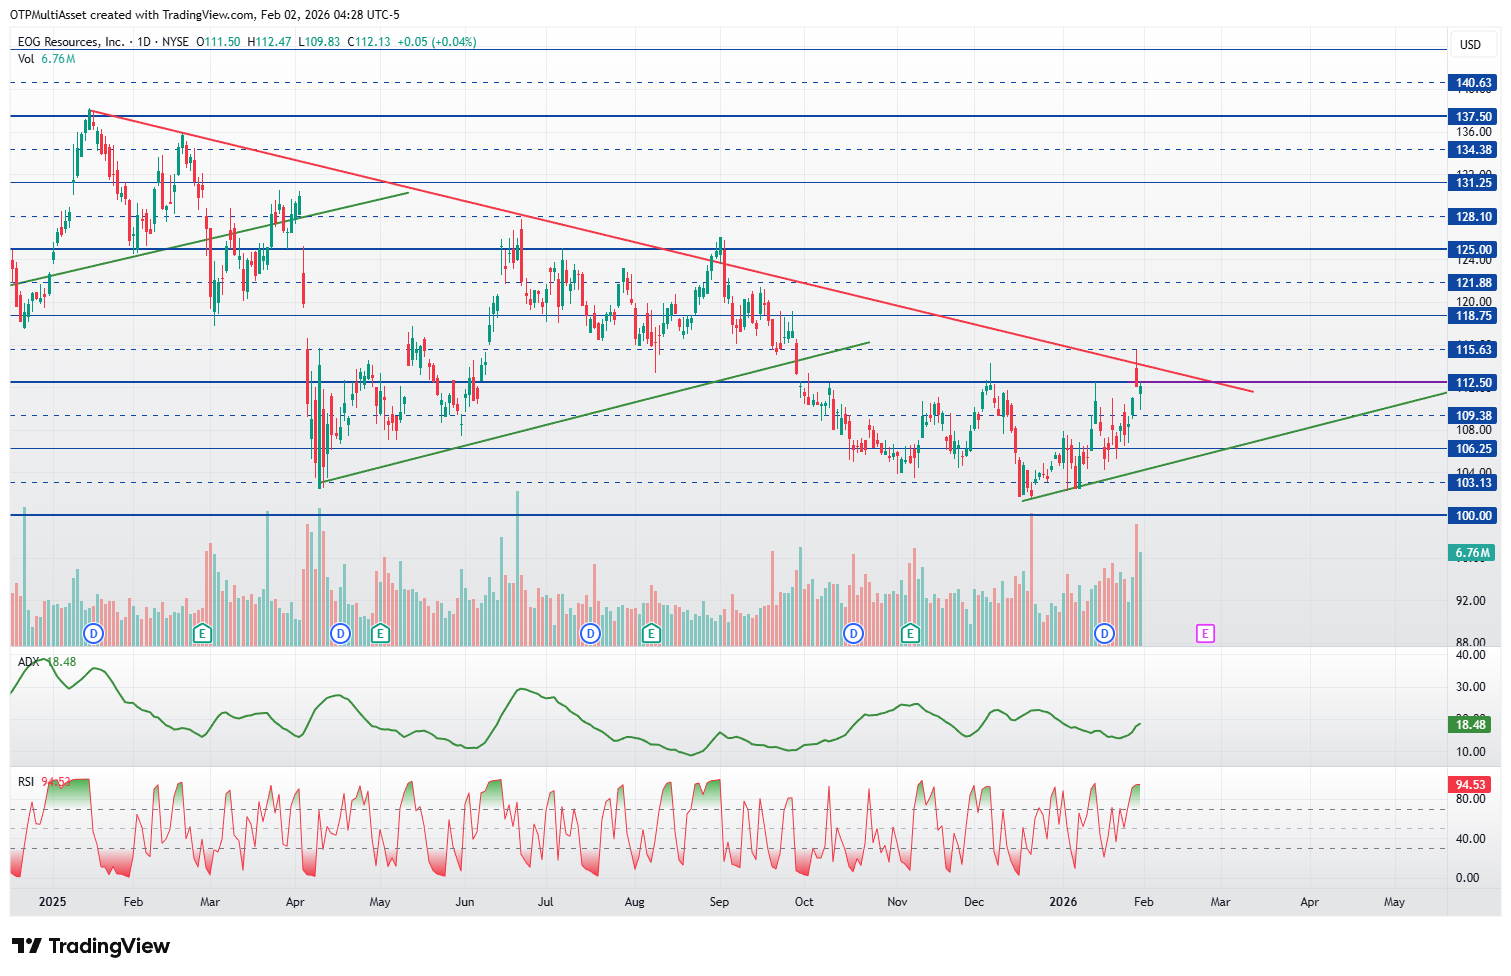The width and height of the screenshot is (1511, 976).
Task: Click the 2026 label on time axis
Action: (x=1063, y=901)
